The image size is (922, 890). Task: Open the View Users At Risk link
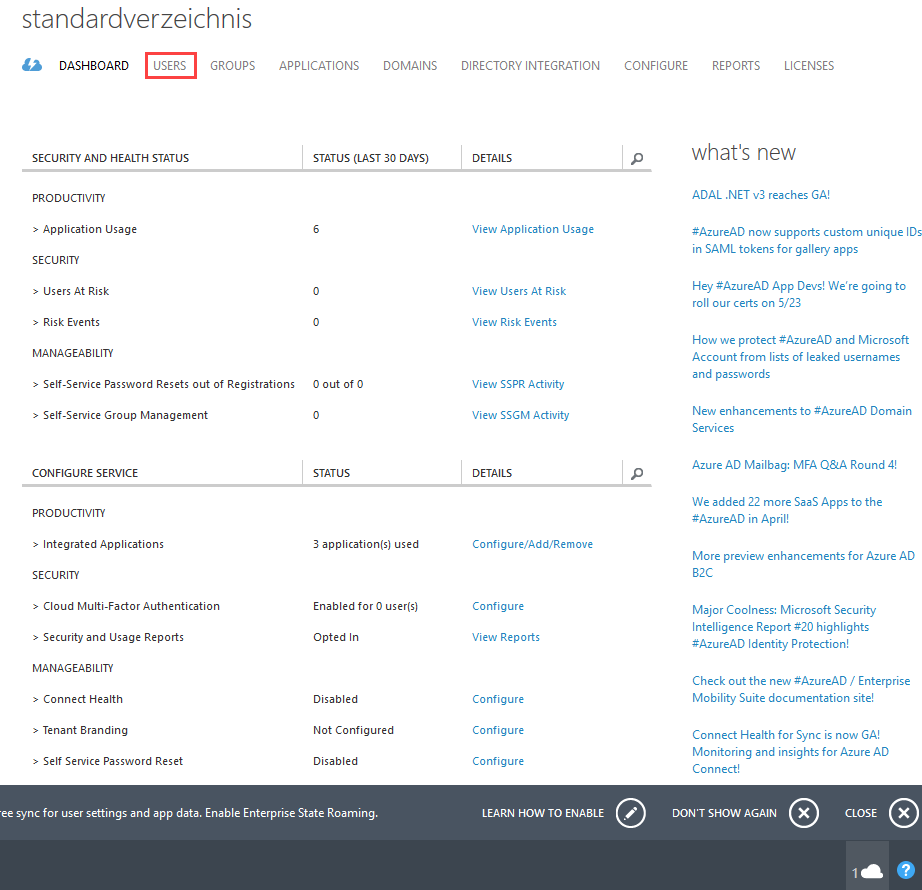519,291
